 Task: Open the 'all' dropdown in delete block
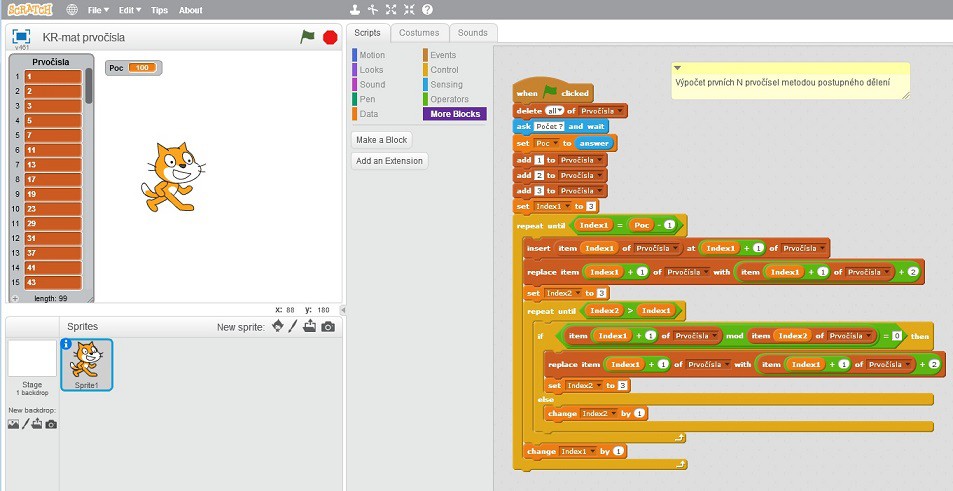(x=555, y=110)
